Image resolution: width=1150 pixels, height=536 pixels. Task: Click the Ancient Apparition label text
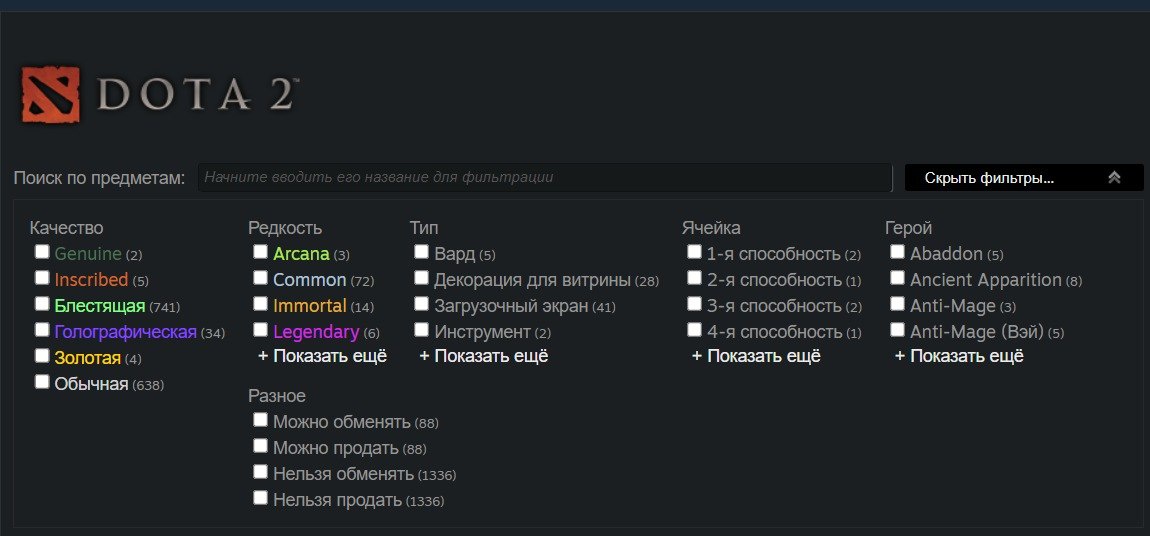coord(986,280)
